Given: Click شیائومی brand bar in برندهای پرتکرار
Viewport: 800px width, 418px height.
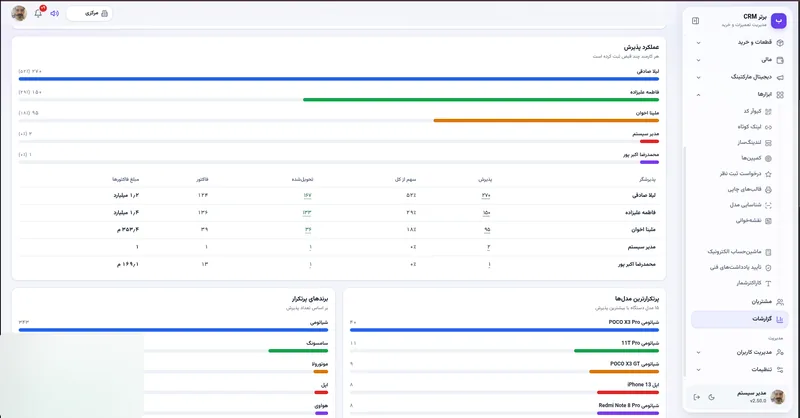Looking at the screenshot, I should 173,330.
